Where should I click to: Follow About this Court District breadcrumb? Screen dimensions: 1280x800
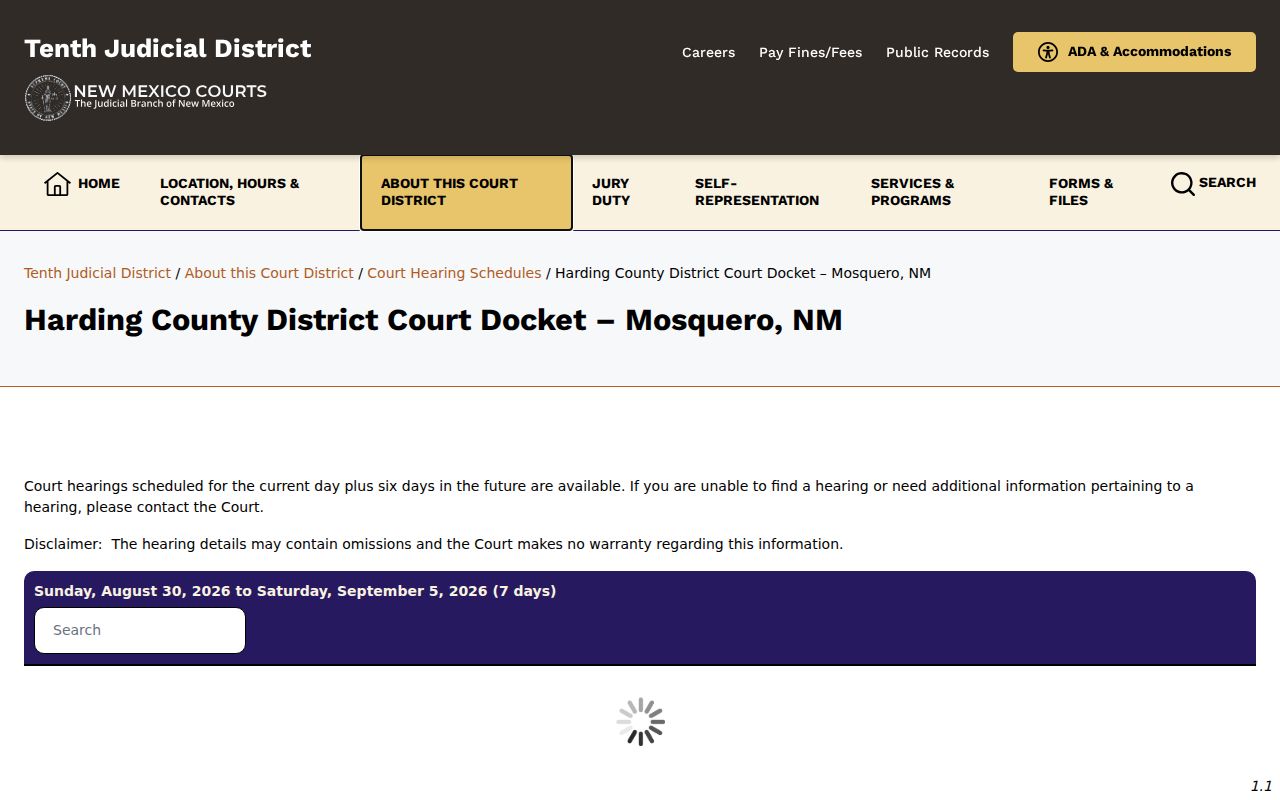(x=269, y=273)
